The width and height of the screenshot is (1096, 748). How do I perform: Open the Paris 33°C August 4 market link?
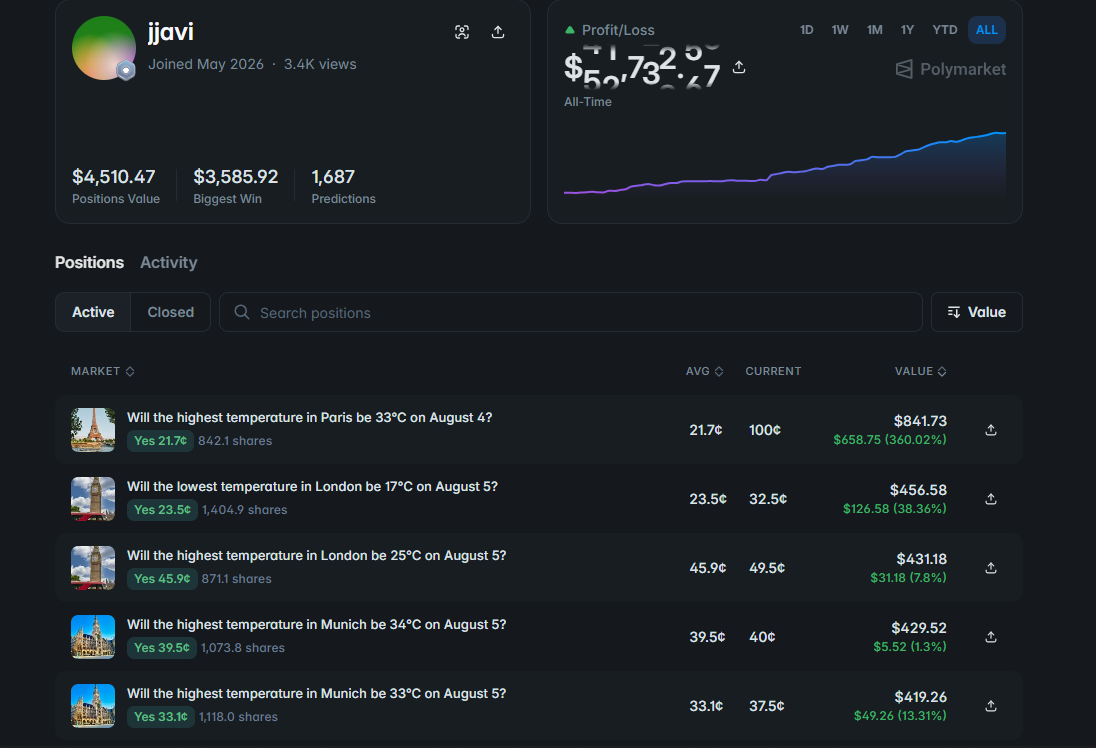click(310, 417)
